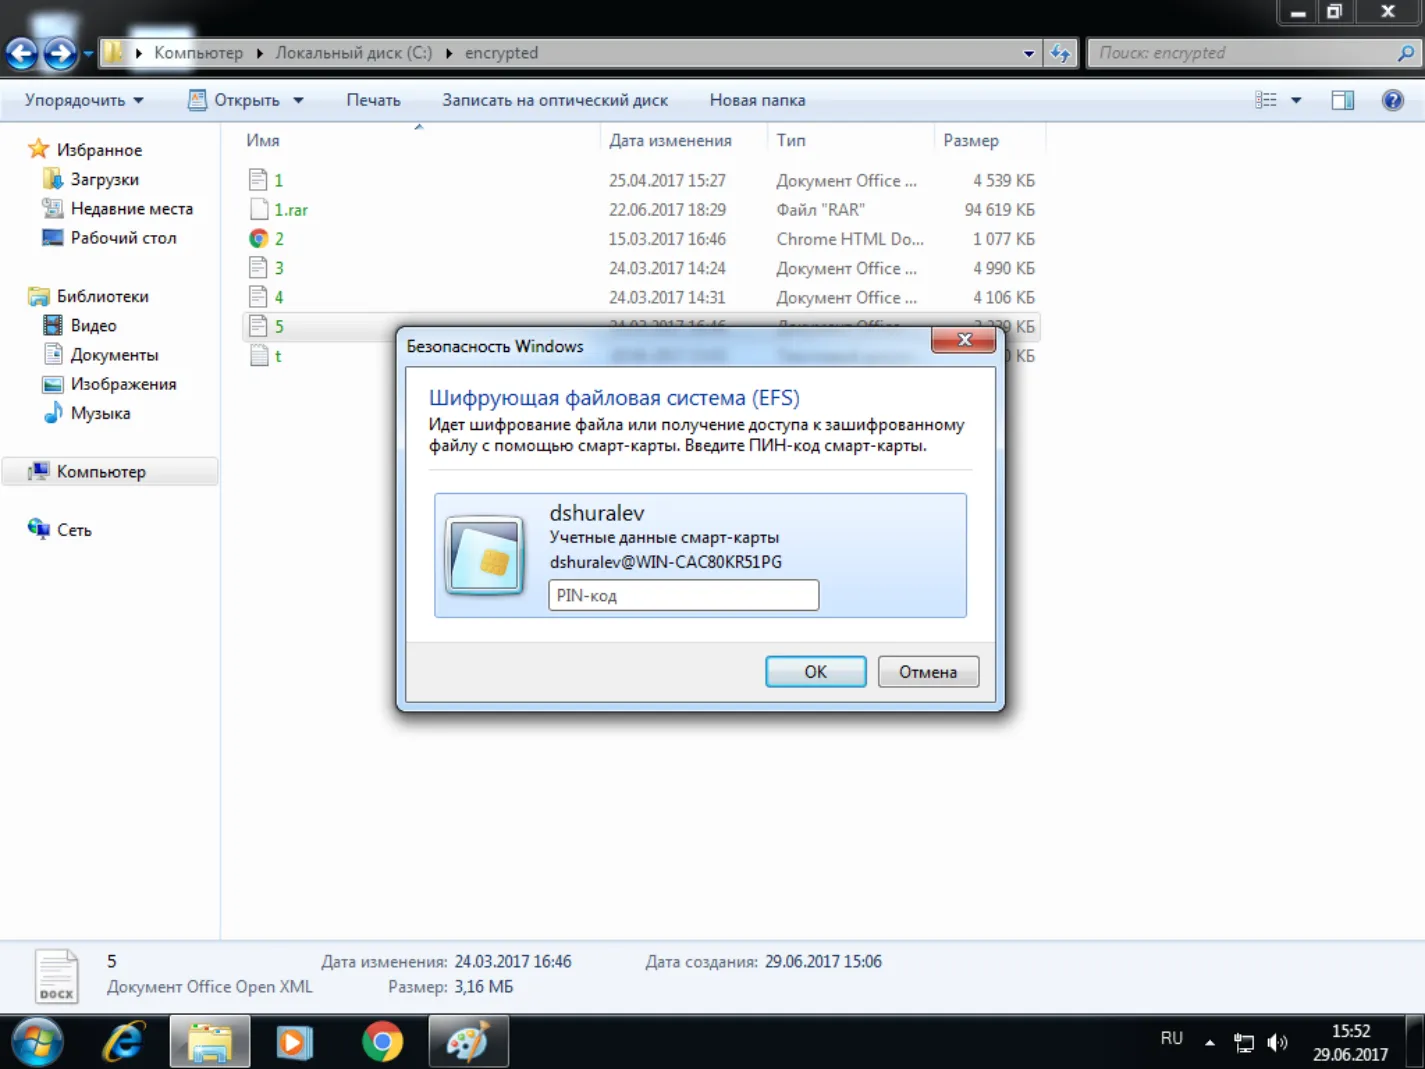Open the address bar history dropdown arrow
This screenshot has height=1069, width=1425.
pos(1028,53)
